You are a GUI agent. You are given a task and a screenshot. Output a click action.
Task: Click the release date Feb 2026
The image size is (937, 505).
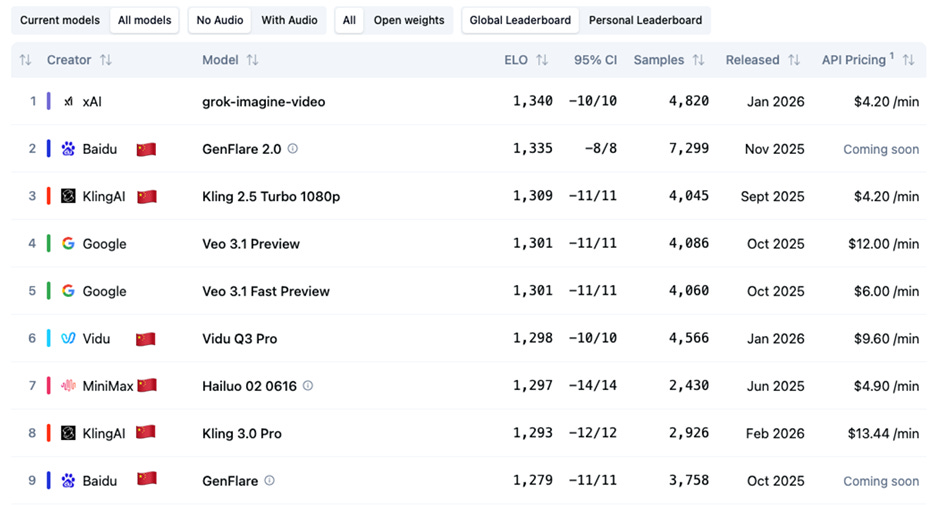coord(775,433)
